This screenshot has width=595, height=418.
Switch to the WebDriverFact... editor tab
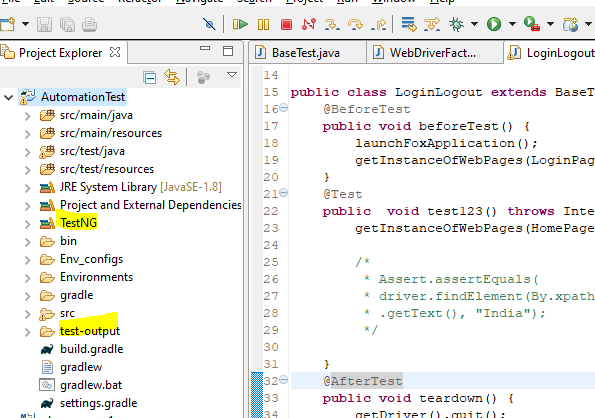click(x=434, y=53)
